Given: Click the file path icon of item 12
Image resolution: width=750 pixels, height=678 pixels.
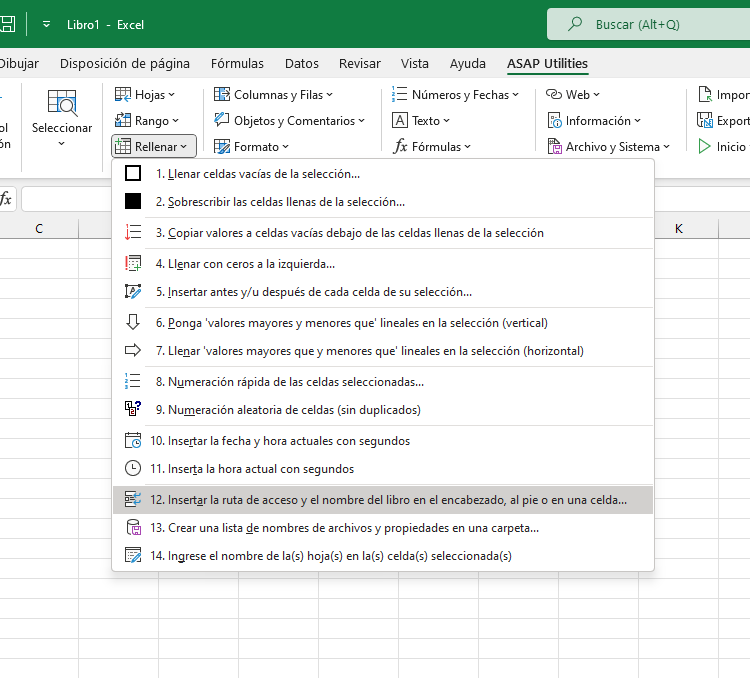Looking at the screenshot, I should pyautogui.click(x=133, y=500).
